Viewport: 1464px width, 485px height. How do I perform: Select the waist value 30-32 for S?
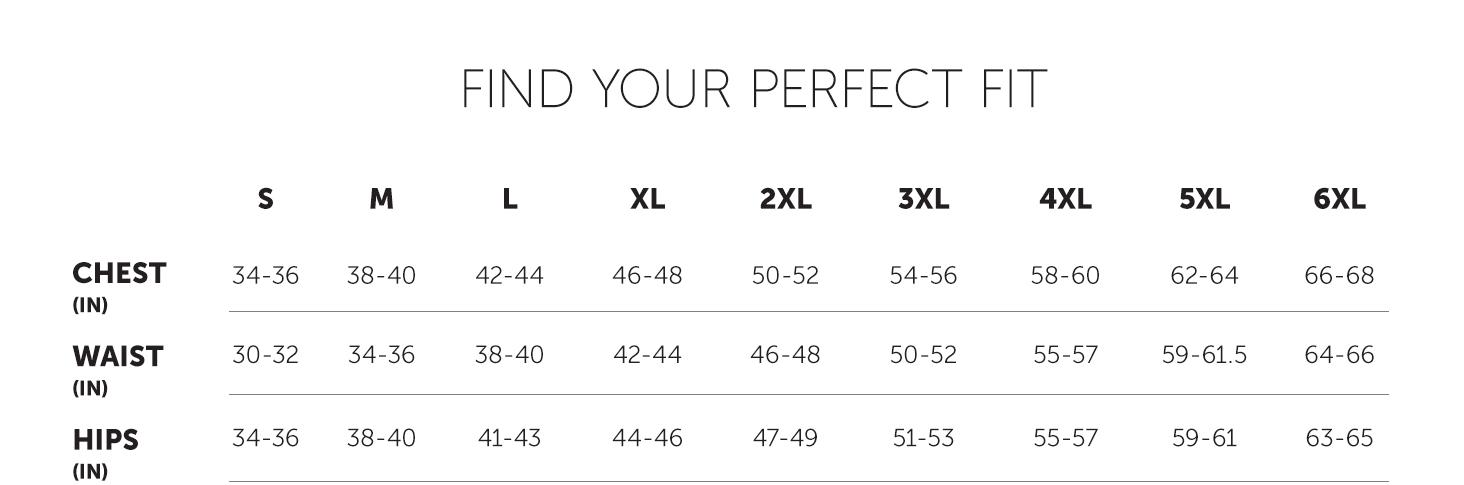click(265, 355)
